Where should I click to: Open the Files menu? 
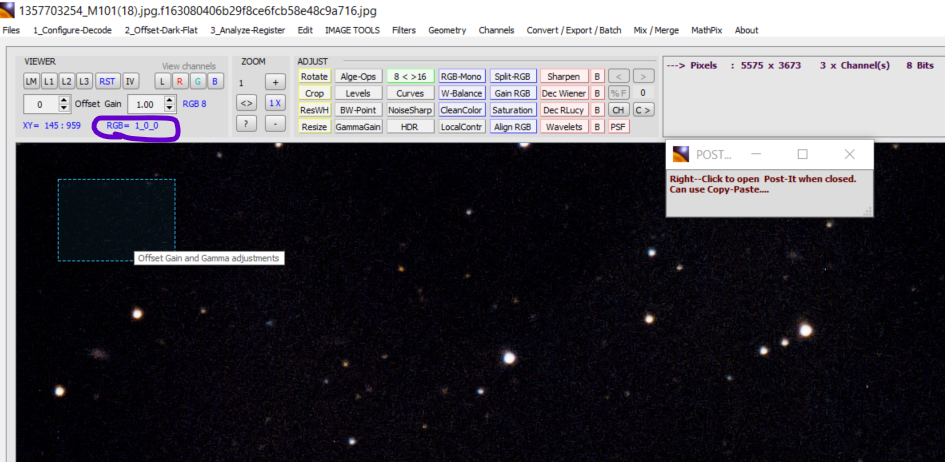click(x=11, y=30)
